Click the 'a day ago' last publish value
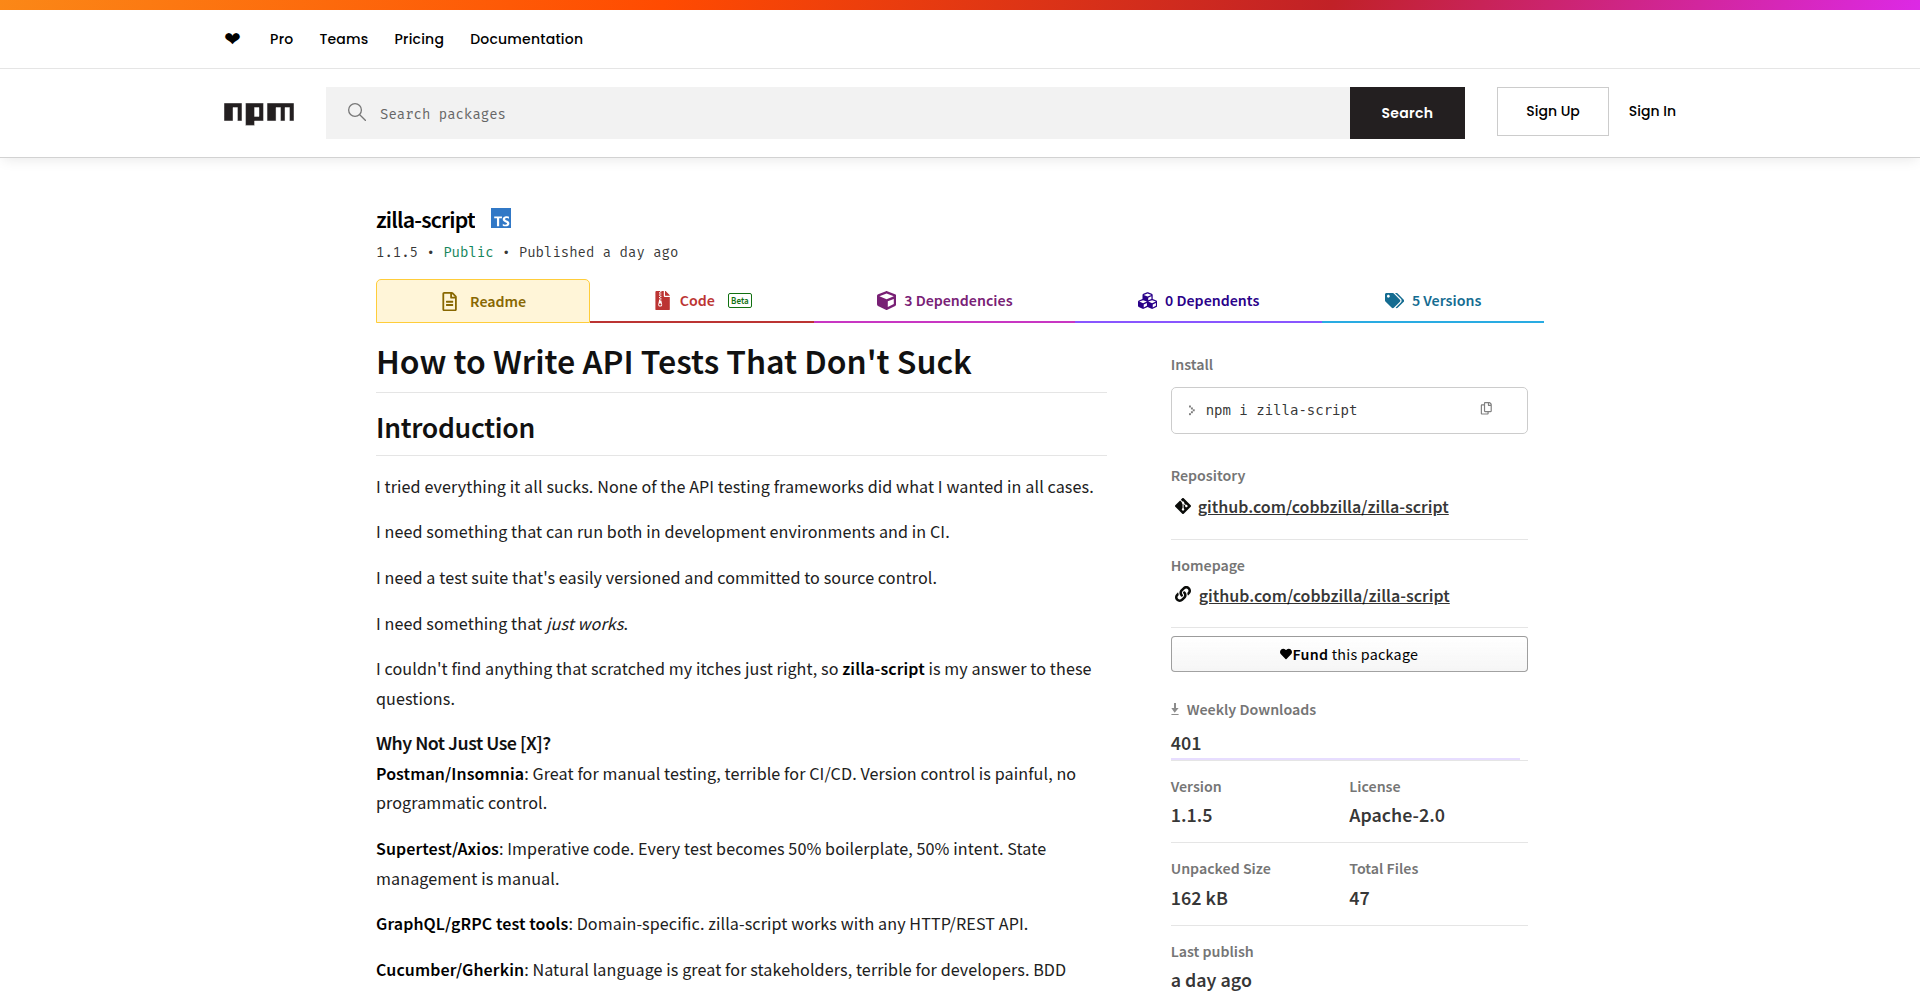Image resolution: width=1920 pixels, height=993 pixels. pos(1211,981)
